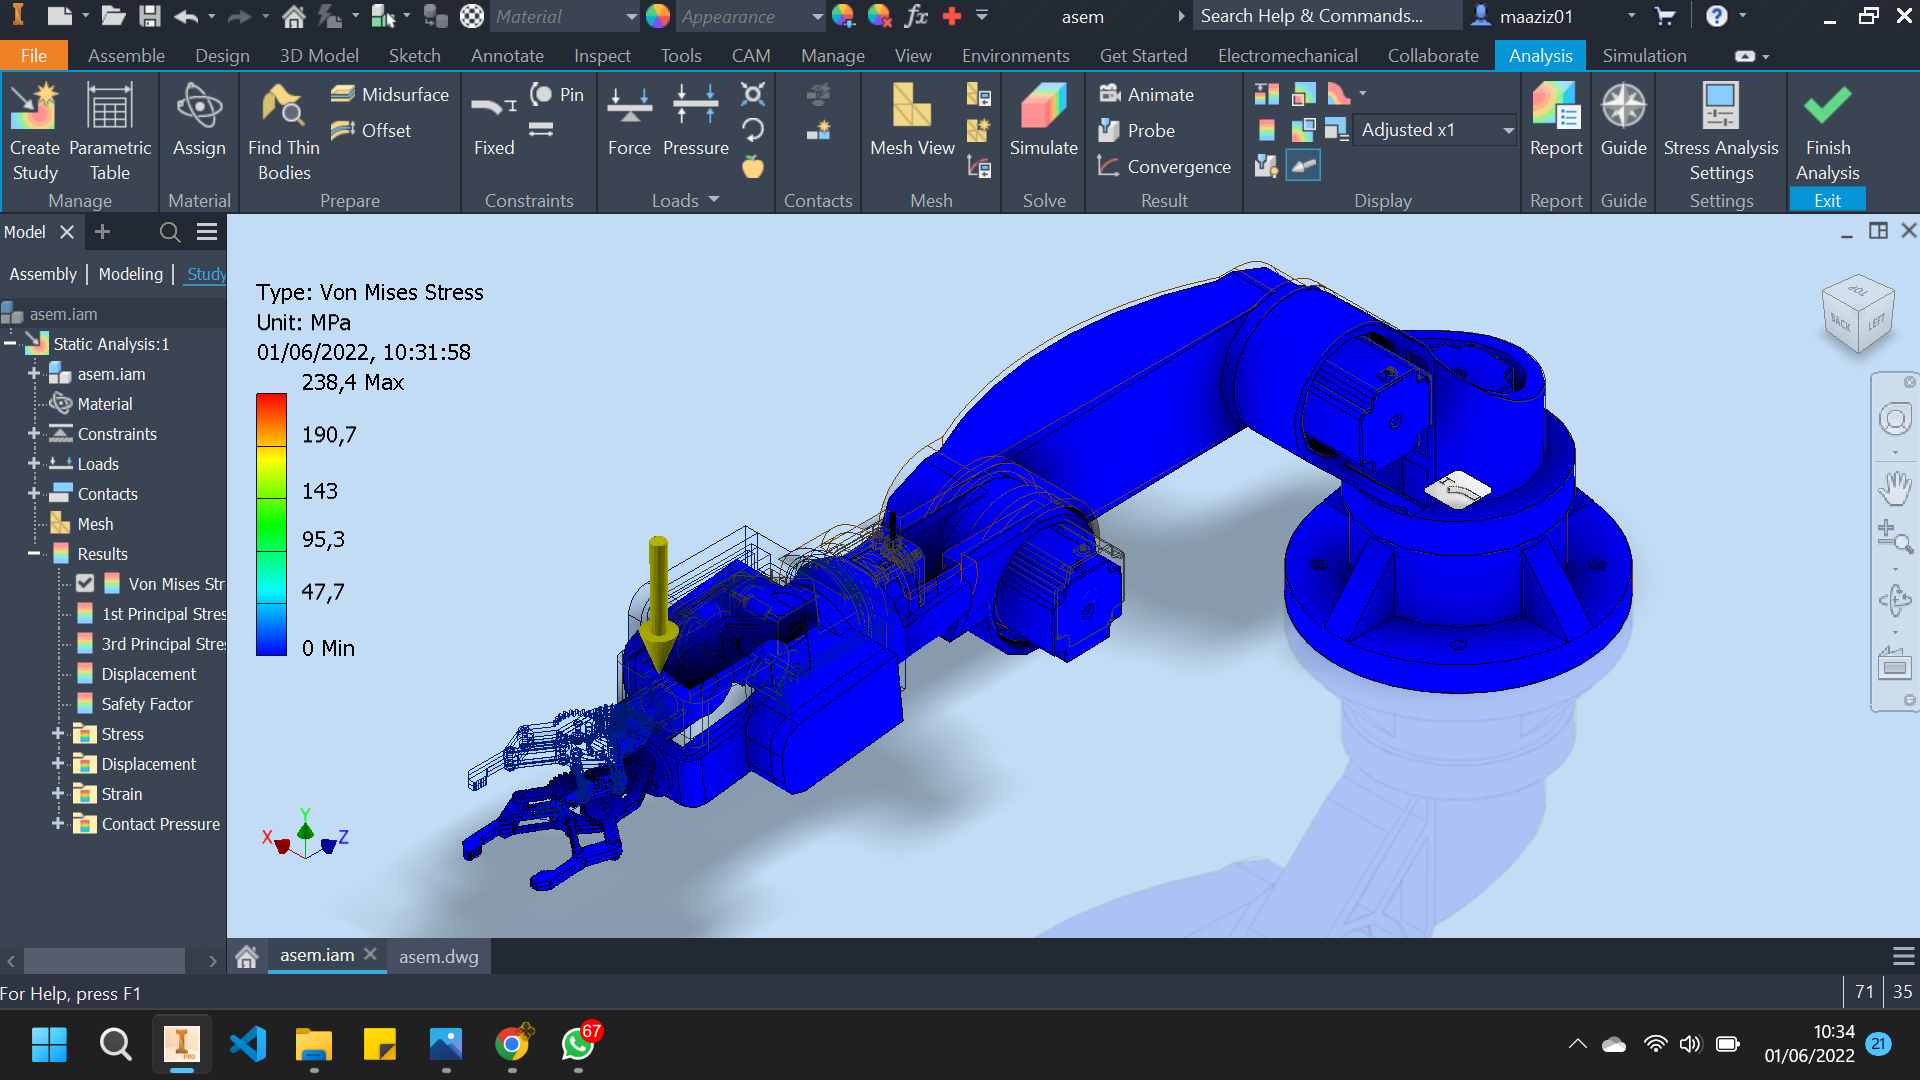Collapse the Results node
The width and height of the screenshot is (1920, 1080).
(x=33, y=554)
